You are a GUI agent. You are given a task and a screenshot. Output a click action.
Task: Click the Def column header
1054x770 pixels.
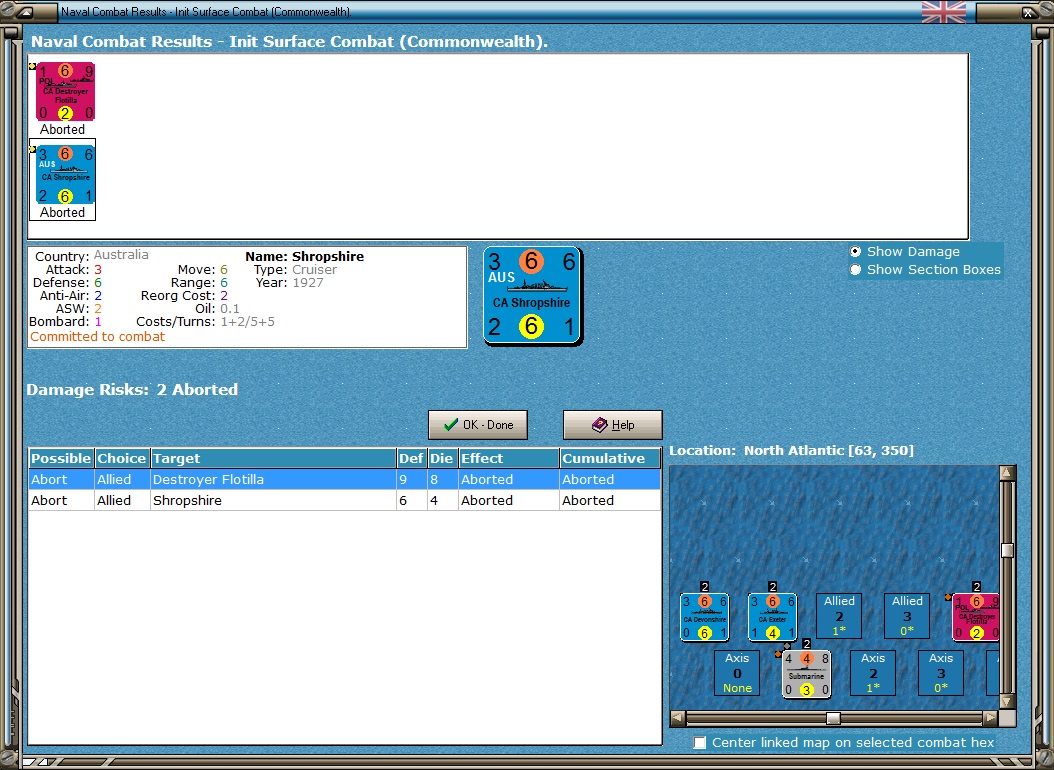coord(411,458)
